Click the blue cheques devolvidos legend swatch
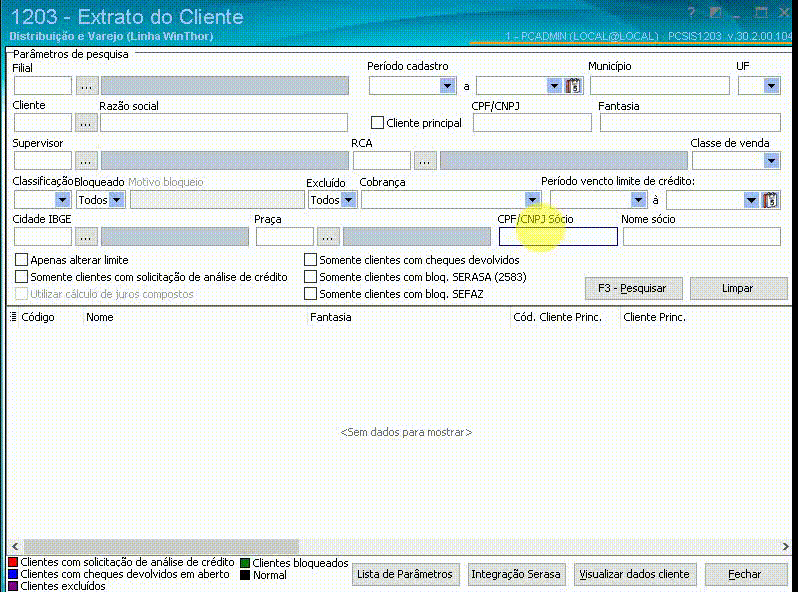 click(13, 574)
